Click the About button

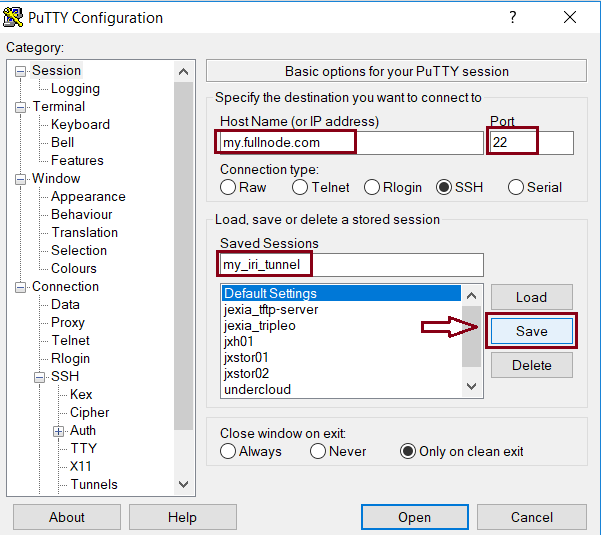tap(67, 517)
